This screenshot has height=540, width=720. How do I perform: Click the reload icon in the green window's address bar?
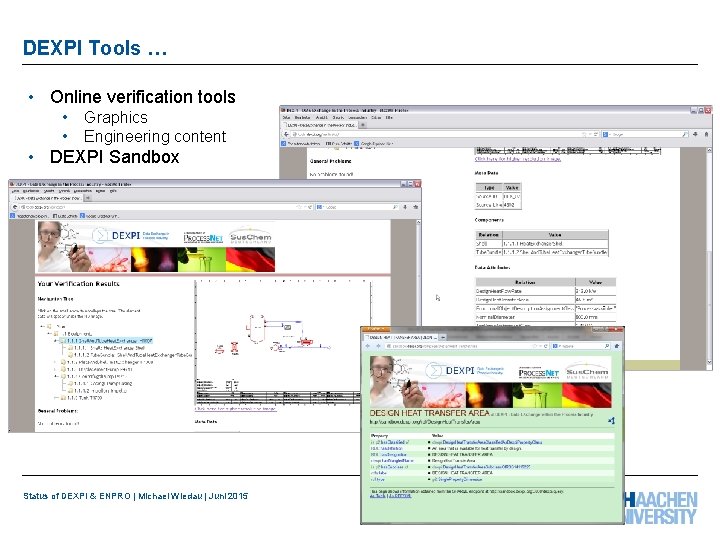tap(545, 346)
